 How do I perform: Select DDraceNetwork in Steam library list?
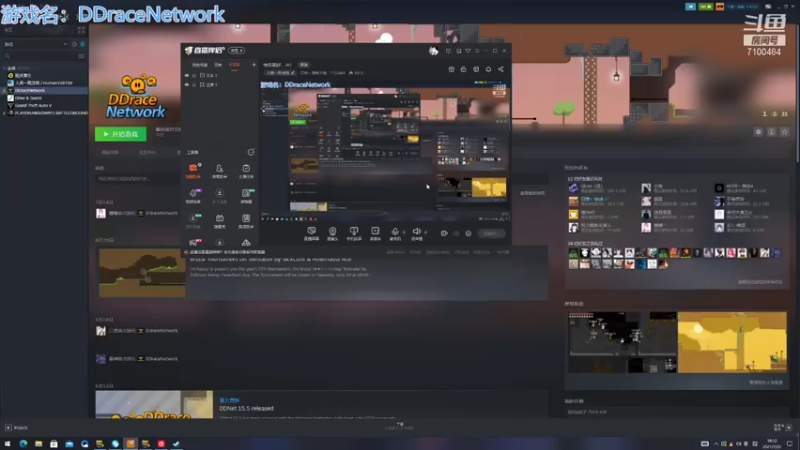44,90
